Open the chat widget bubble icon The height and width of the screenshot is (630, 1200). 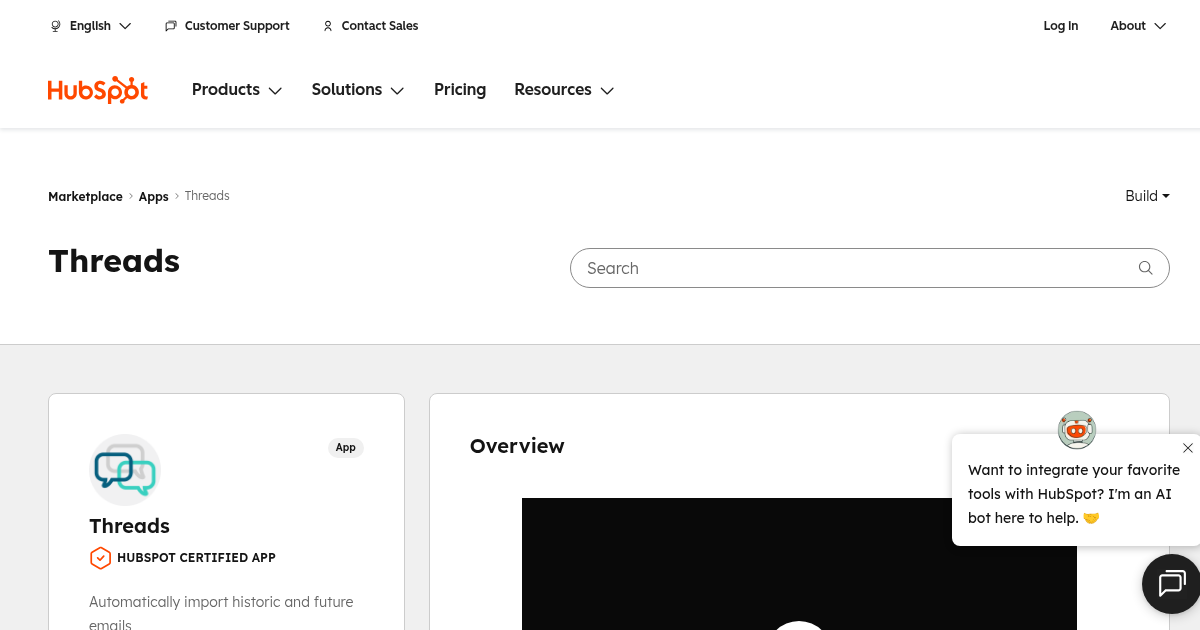click(1171, 583)
